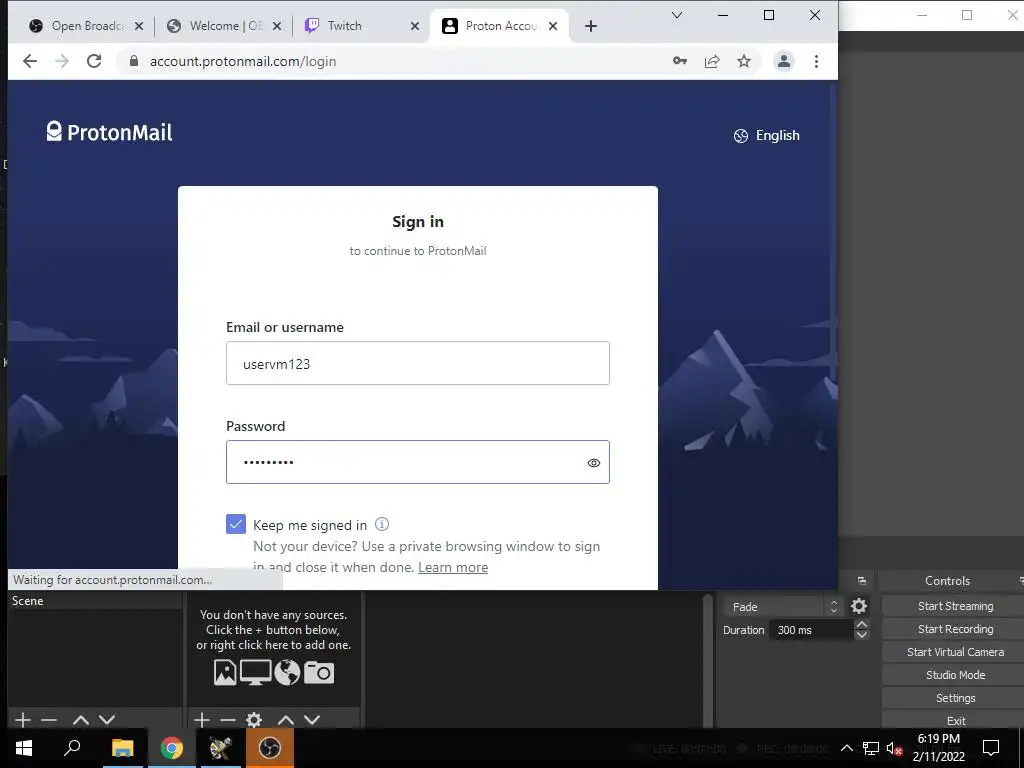Add a camera source in OBS
Viewport: 1024px width, 768px height.
pyautogui.click(x=319, y=673)
